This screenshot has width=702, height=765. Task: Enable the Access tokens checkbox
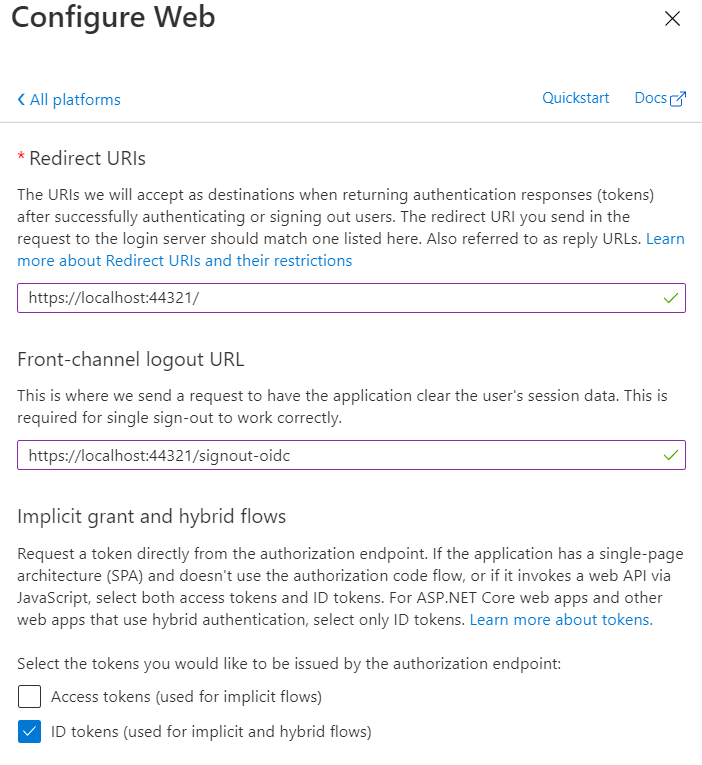tap(29, 697)
